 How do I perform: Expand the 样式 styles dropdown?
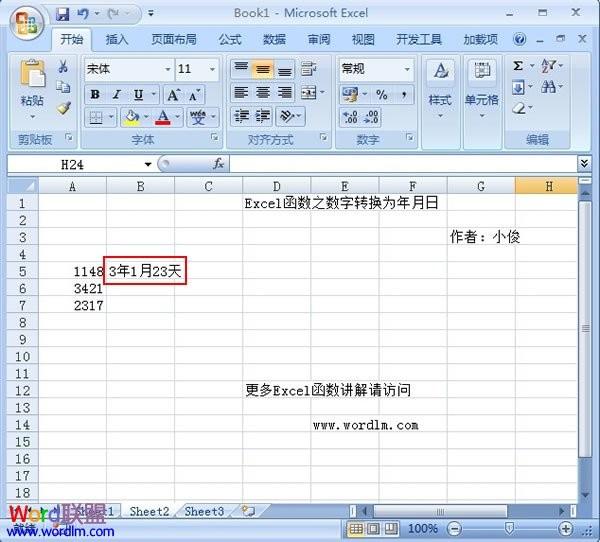(440, 116)
